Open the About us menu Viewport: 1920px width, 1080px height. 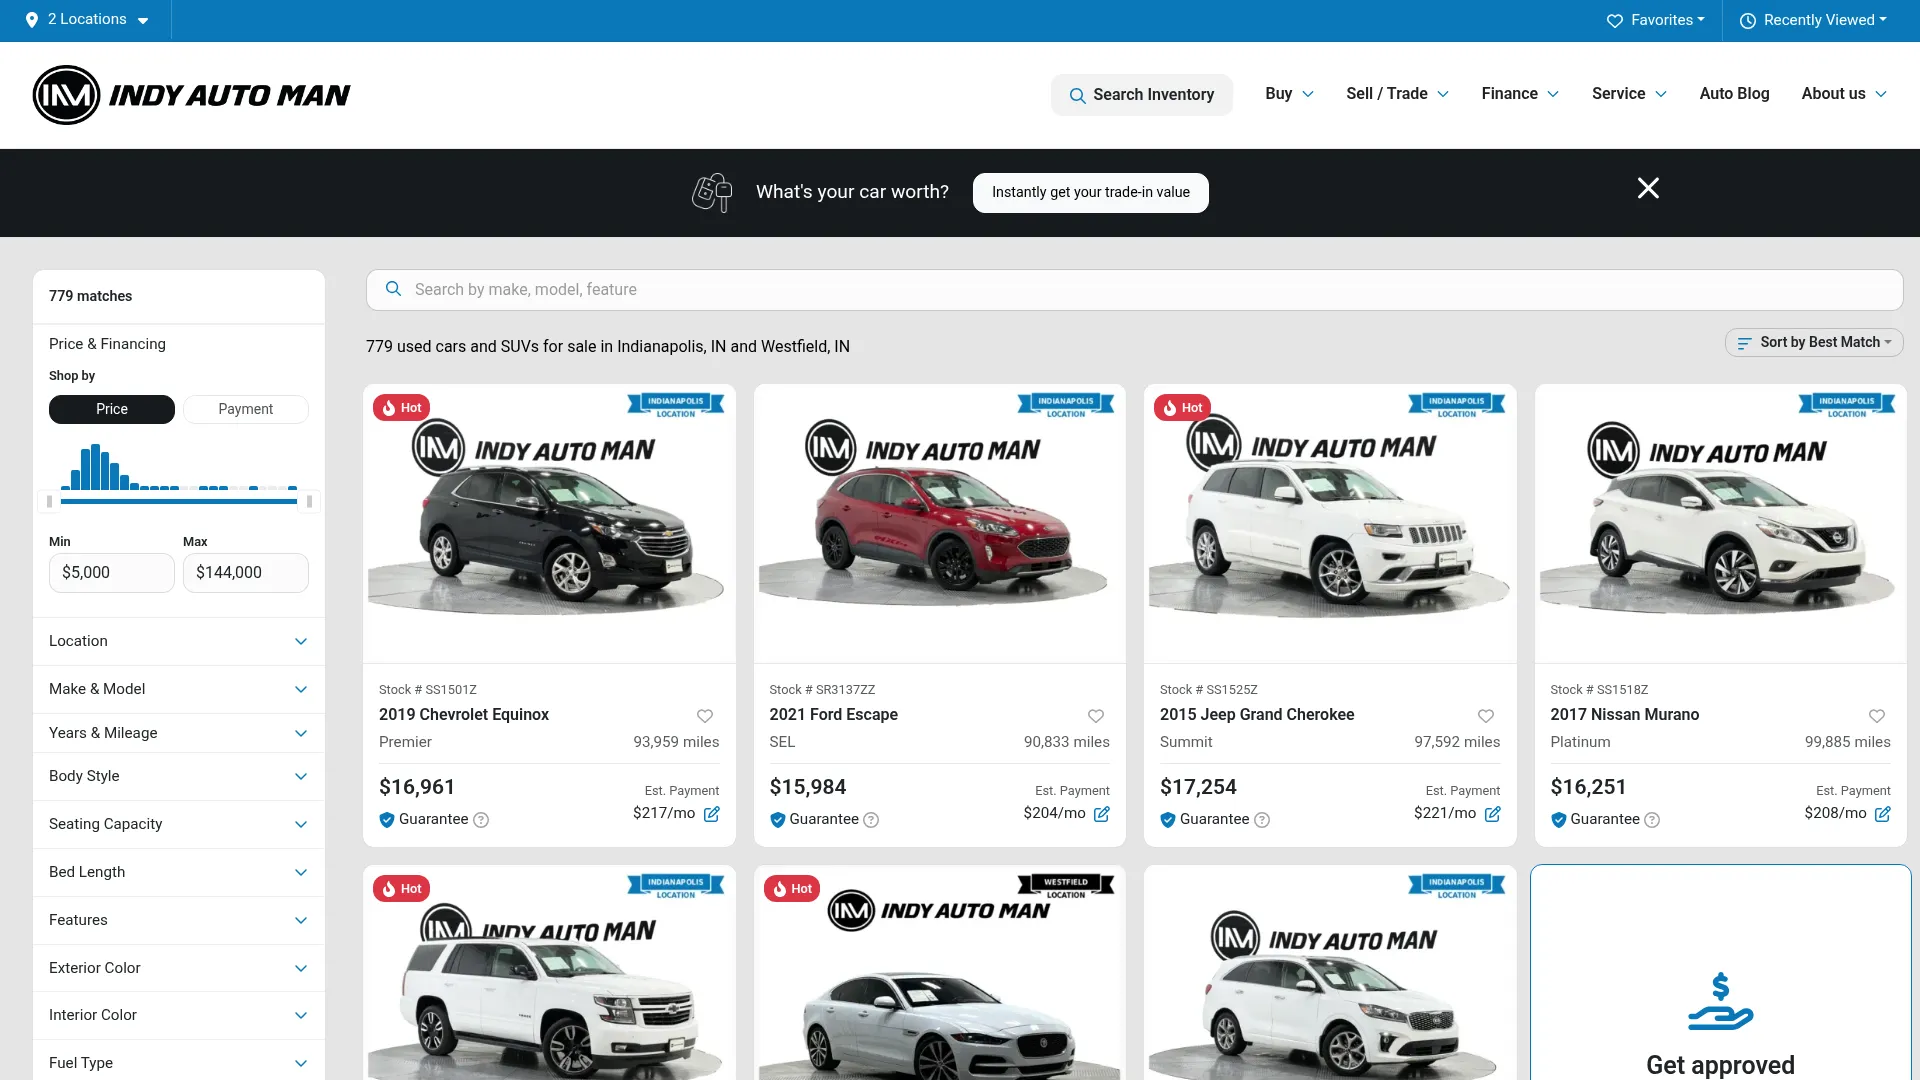(x=1844, y=94)
